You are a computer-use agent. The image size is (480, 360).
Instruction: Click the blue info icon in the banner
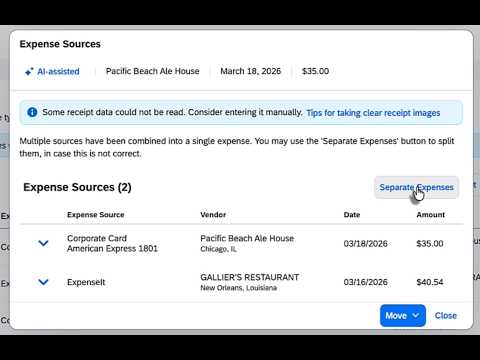tap(32, 112)
